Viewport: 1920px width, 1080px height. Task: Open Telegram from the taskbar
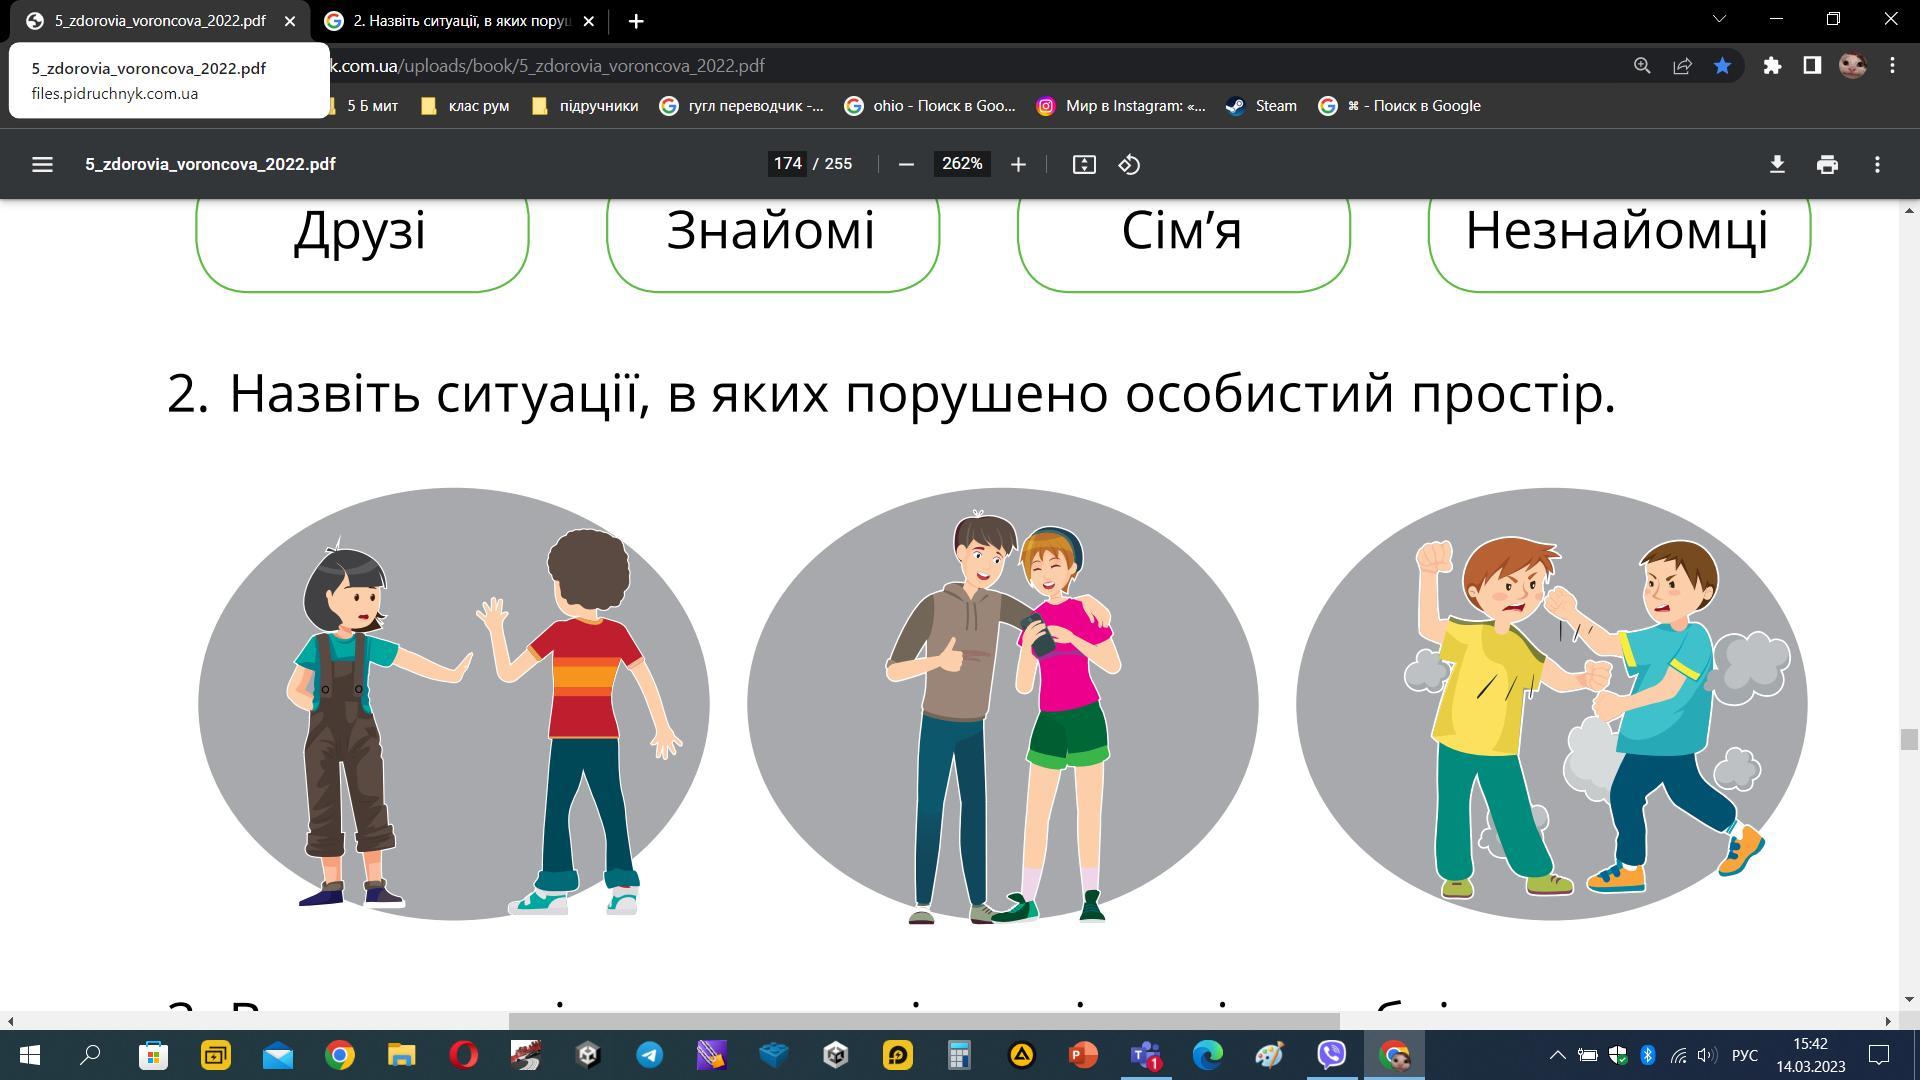[x=650, y=1055]
